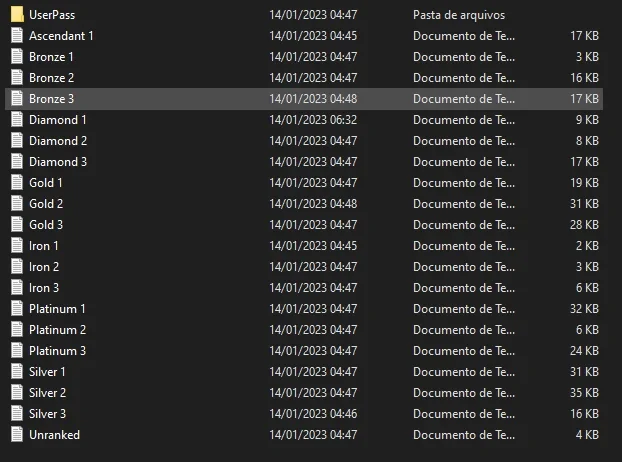Open the UserPass folder icon
The image size is (622, 462).
pyautogui.click(x=17, y=14)
